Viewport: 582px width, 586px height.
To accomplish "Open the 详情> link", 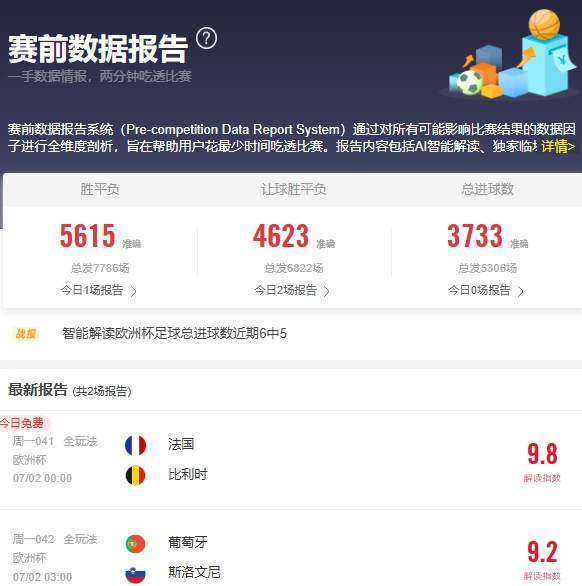I will [x=558, y=146].
